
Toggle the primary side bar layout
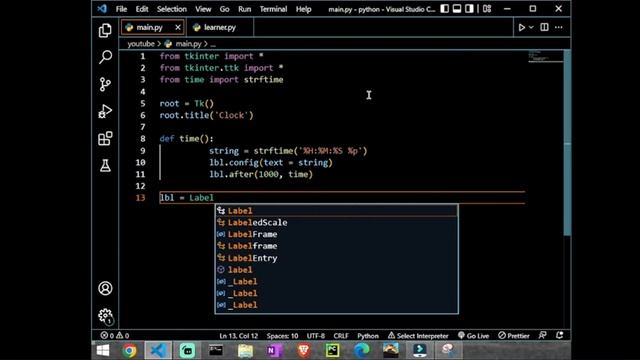pyautogui.click(x=444, y=9)
